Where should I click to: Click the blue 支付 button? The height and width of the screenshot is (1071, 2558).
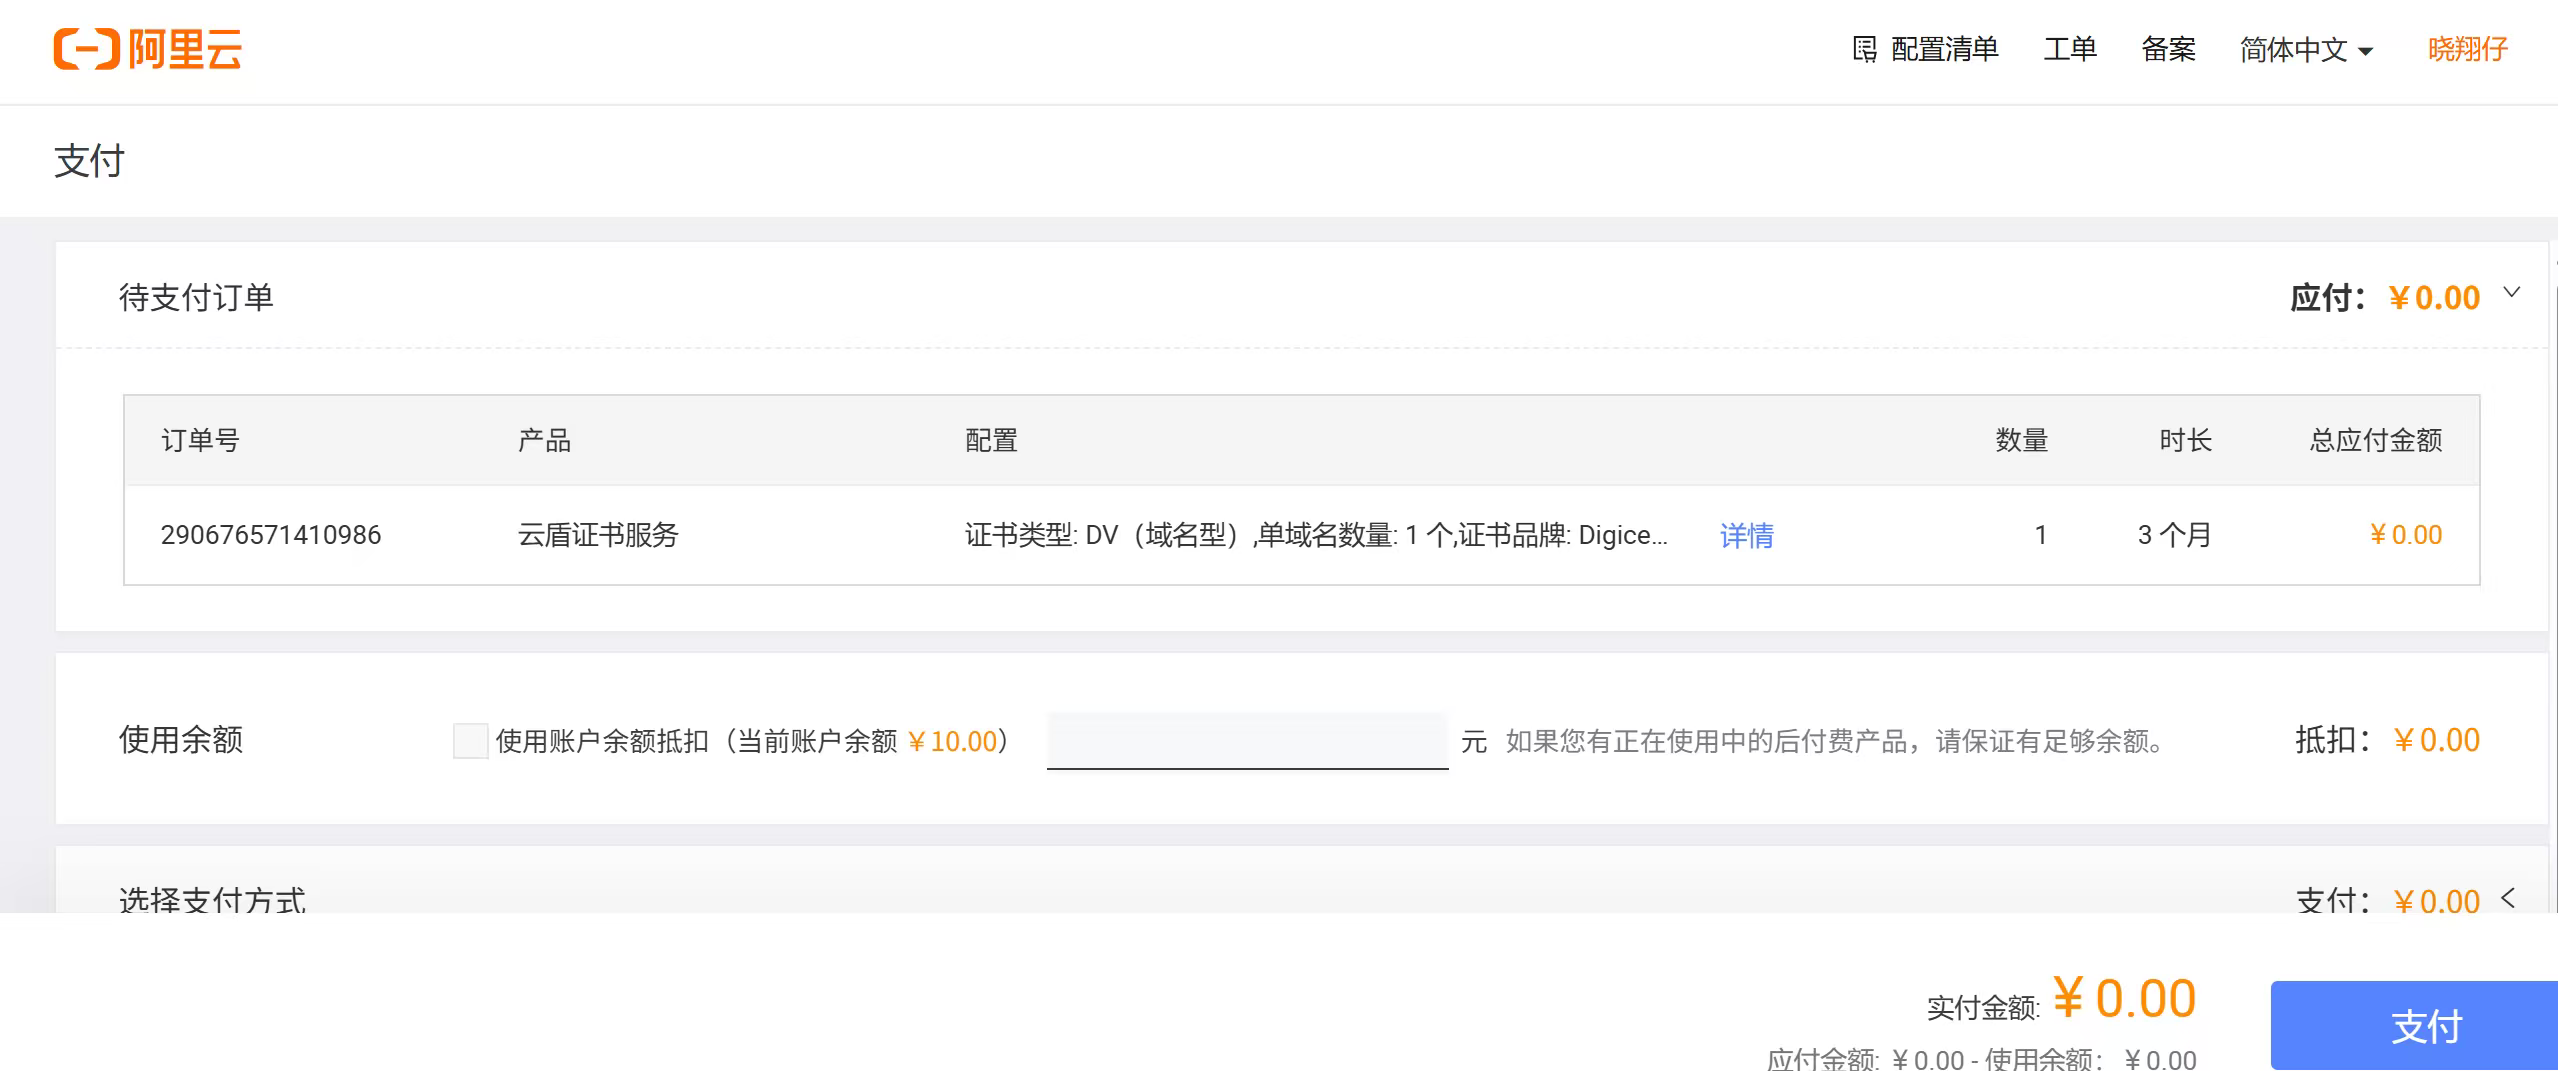pos(2414,1026)
